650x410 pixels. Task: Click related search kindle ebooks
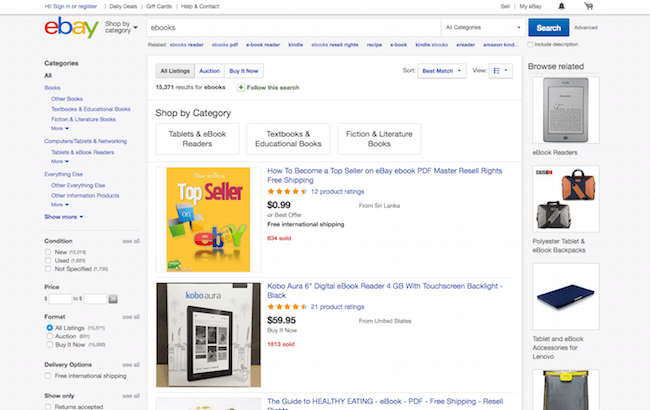(x=432, y=45)
